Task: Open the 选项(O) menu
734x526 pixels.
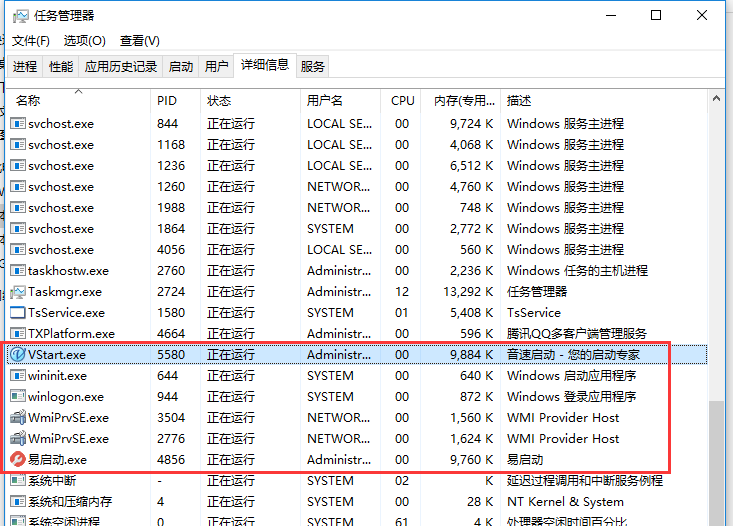Action: pos(85,41)
